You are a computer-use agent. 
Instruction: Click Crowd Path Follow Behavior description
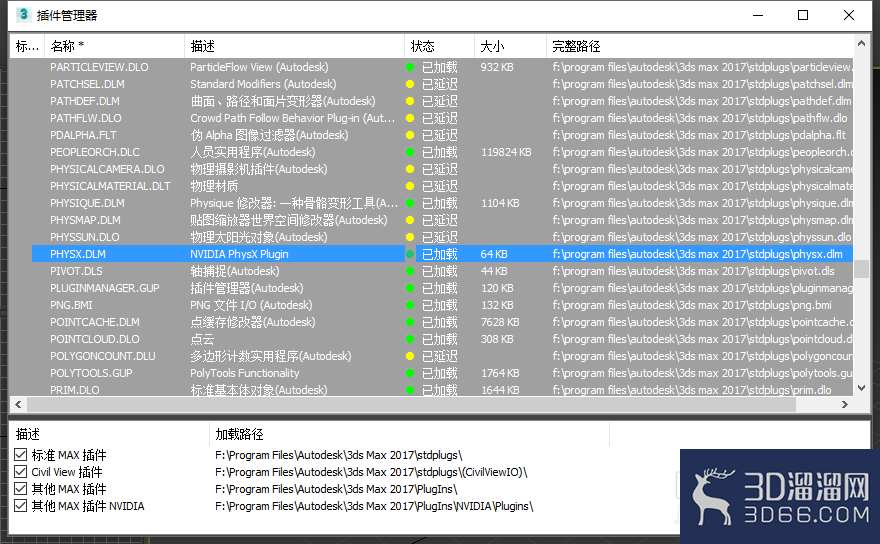point(292,118)
